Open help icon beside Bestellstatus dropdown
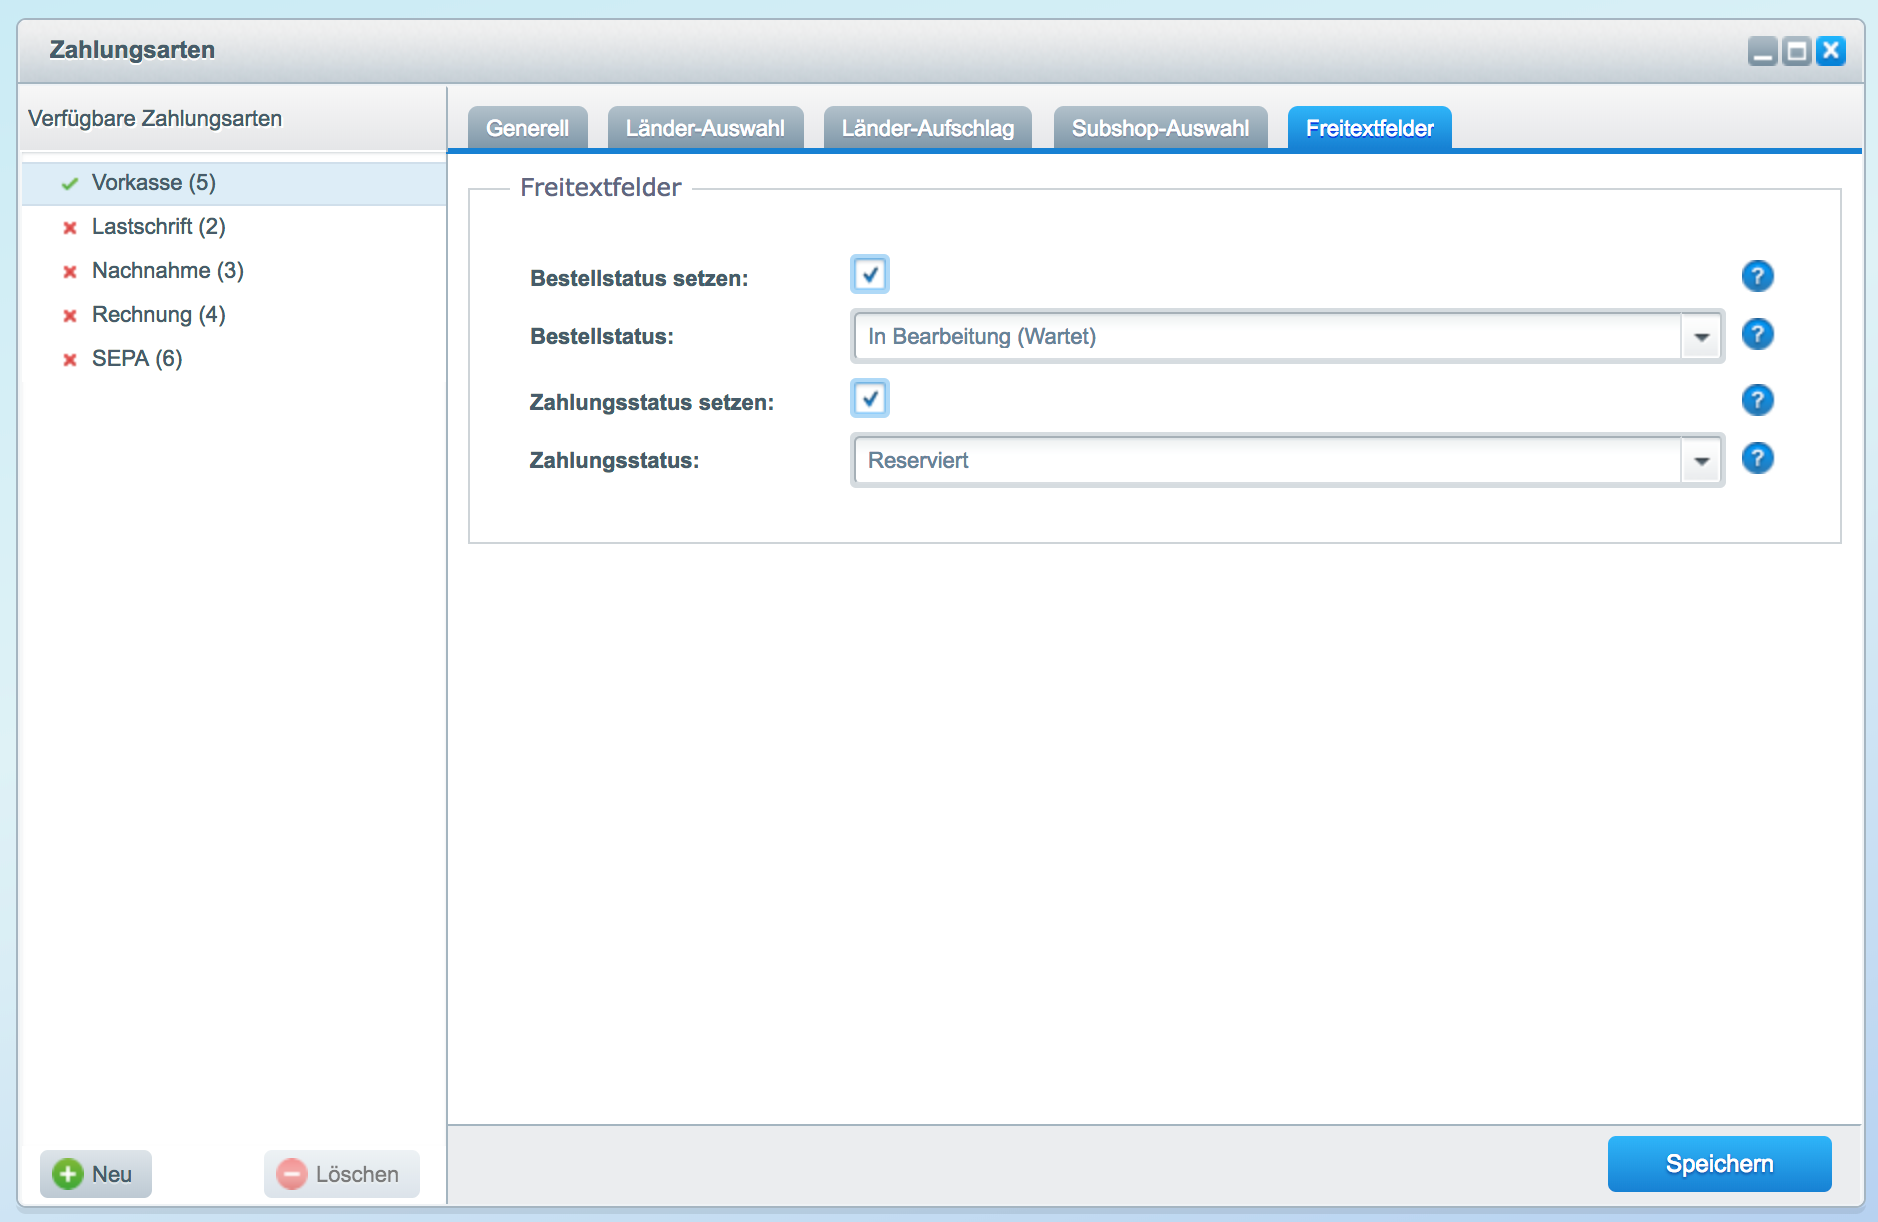This screenshot has height=1222, width=1878. [1757, 334]
